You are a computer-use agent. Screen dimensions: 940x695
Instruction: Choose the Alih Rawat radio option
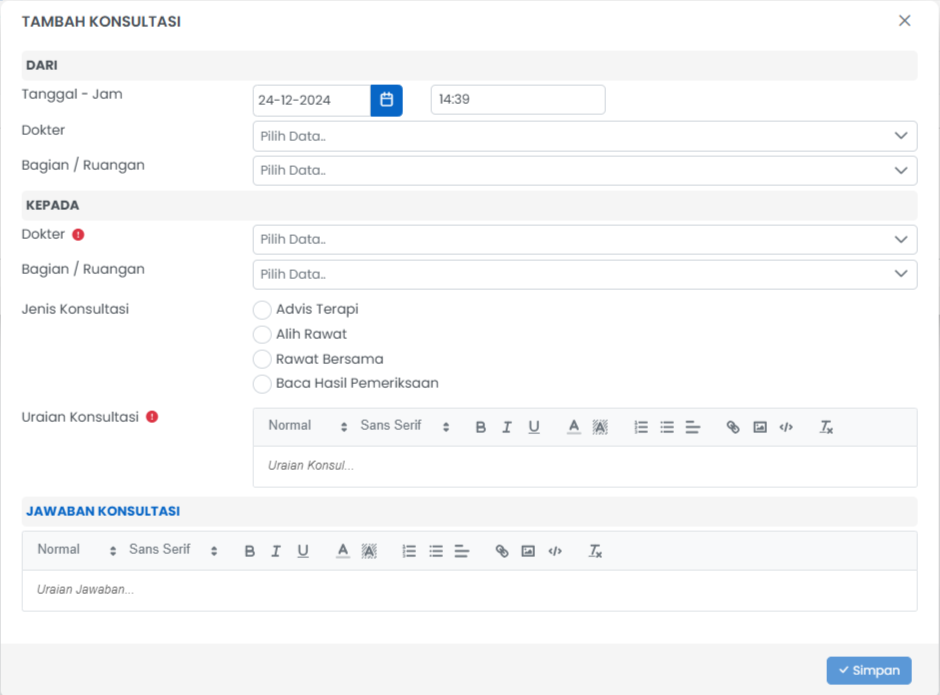tap(262, 335)
